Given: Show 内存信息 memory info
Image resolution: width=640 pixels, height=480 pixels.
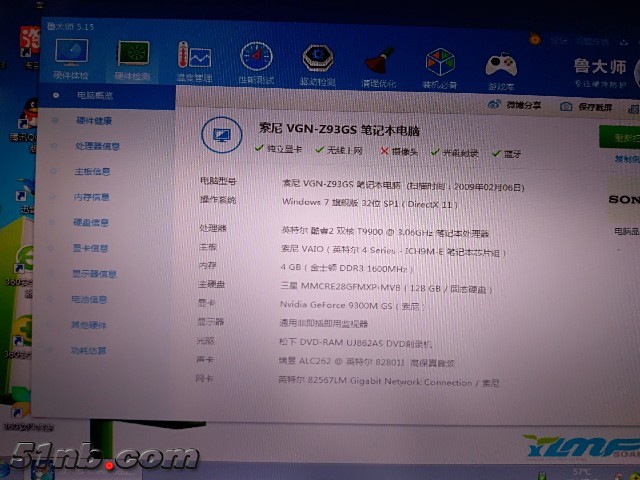Looking at the screenshot, I should [92, 197].
